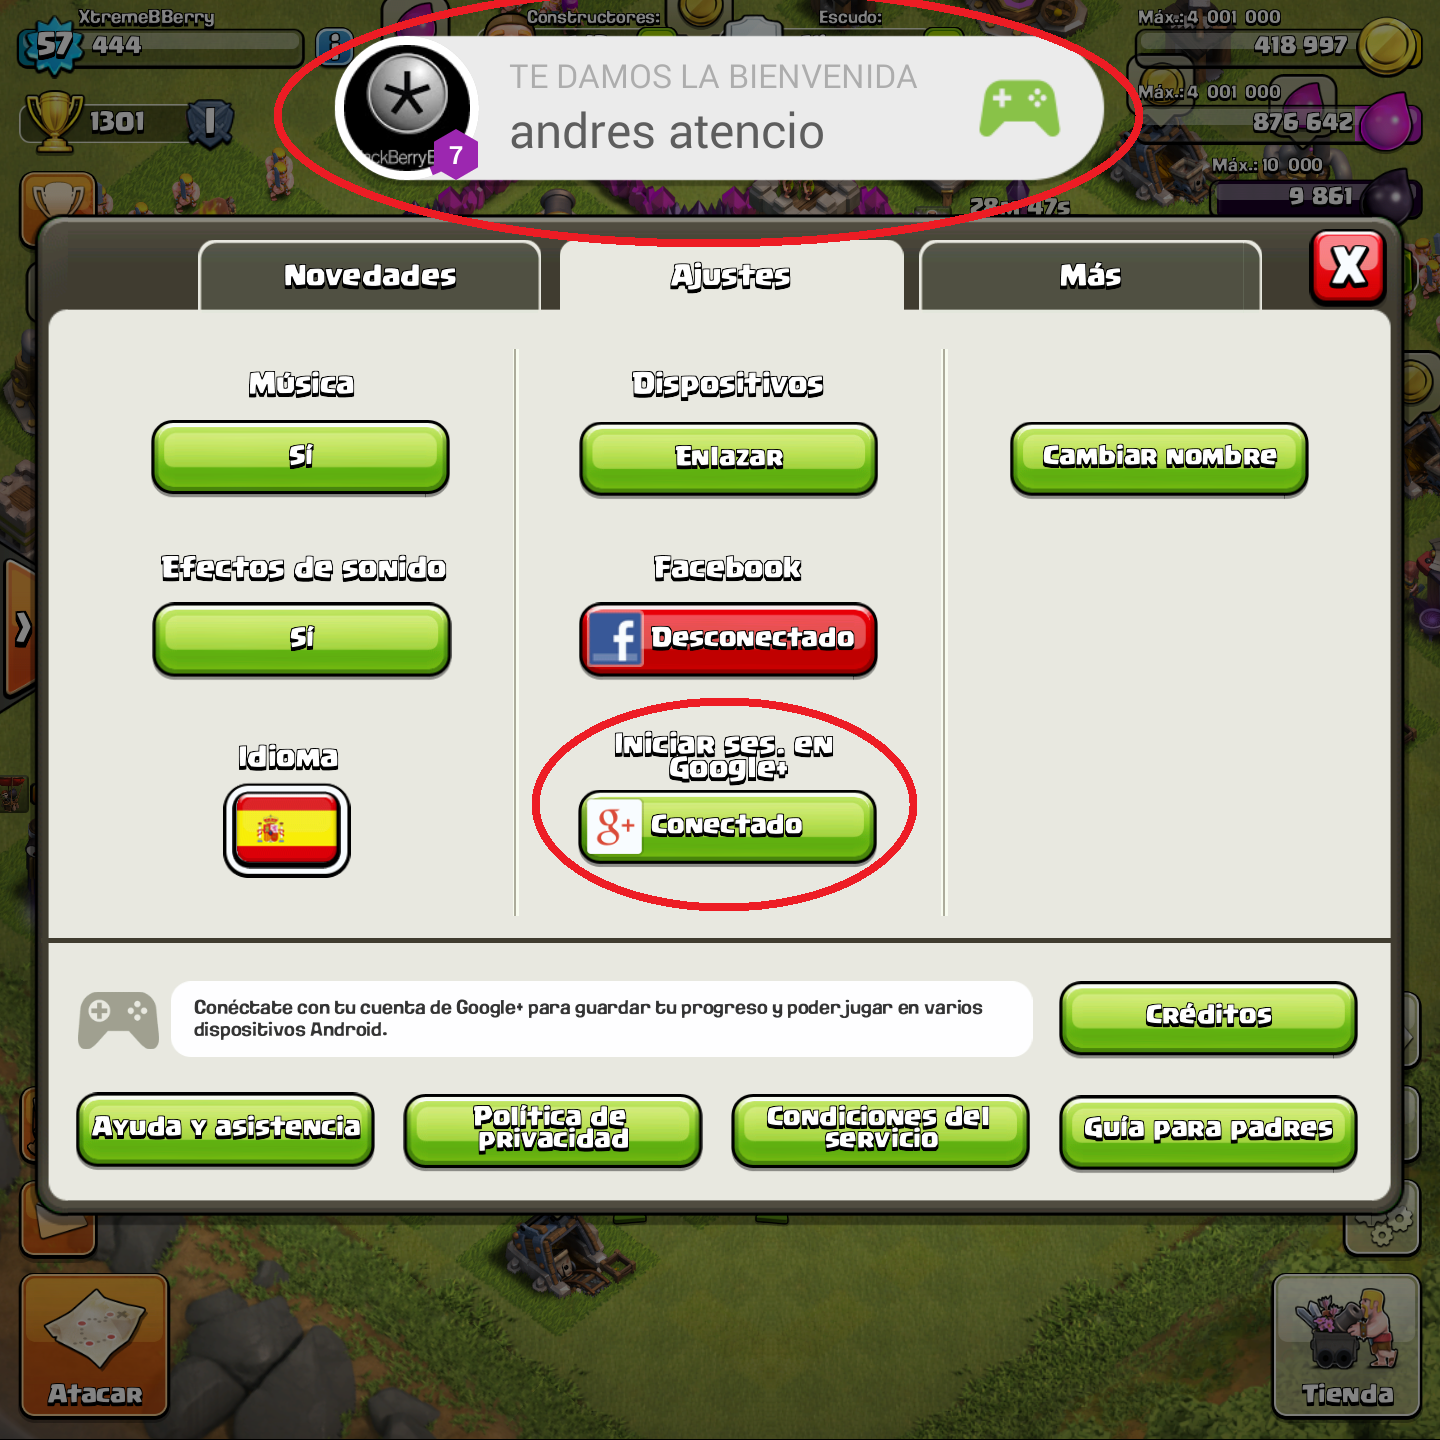This screenshot has height=1440, width=1440.
Task: Open the Novedades tab
Action: coord(370,276)
